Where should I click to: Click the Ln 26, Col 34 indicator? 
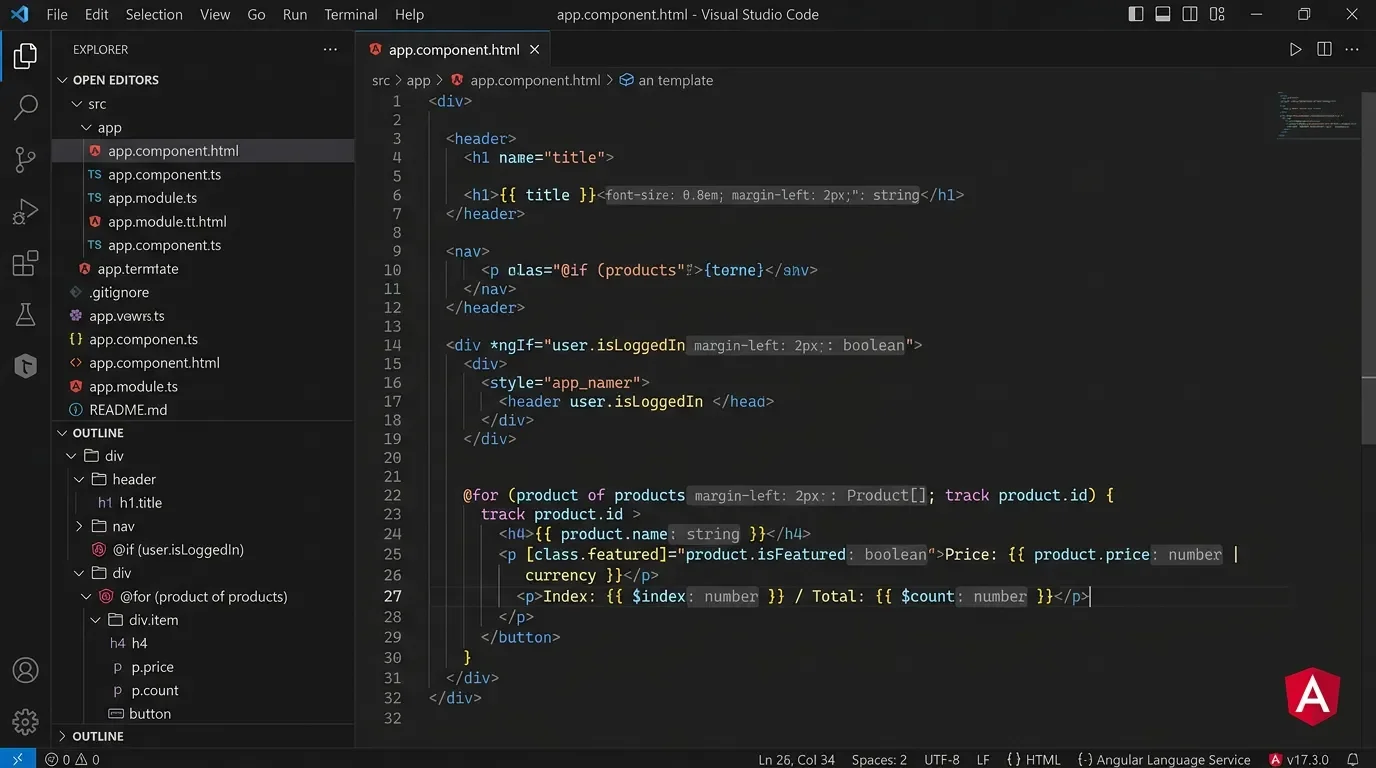[x=796, y=759]
